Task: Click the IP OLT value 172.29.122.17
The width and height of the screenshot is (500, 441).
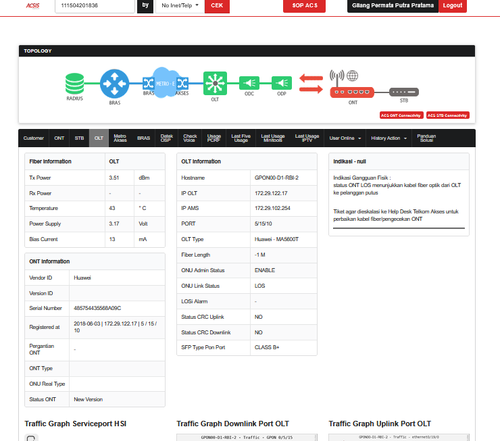Action: tap(271, 193)
